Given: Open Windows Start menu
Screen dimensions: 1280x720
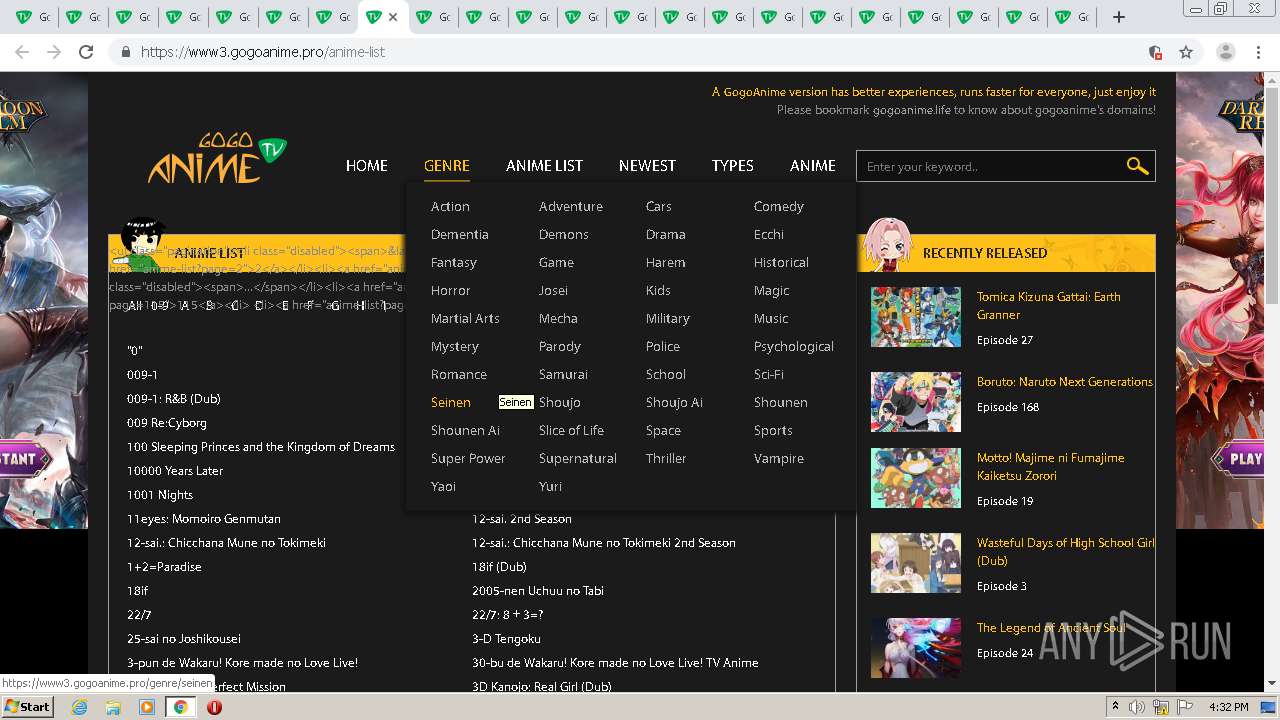Looking at the screenshot, I should (x=28, y=707).
